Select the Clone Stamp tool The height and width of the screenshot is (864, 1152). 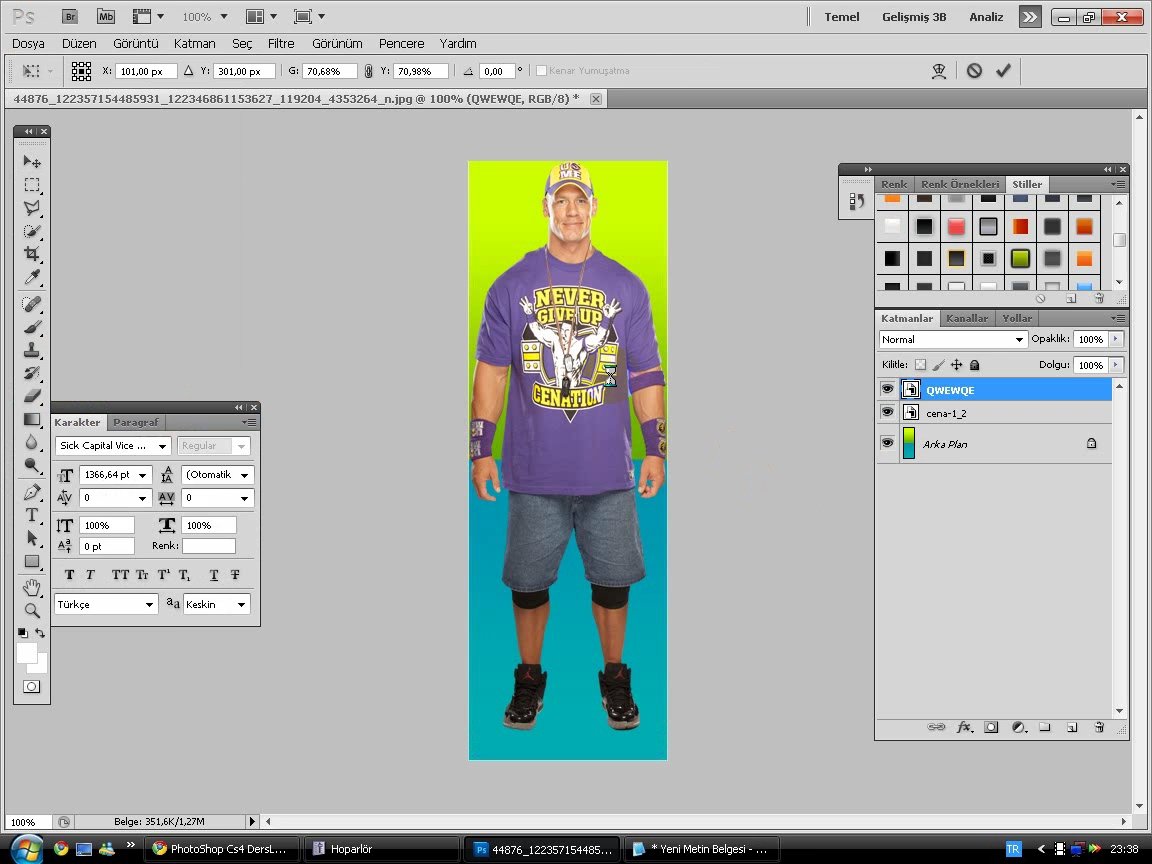(32, 350)
